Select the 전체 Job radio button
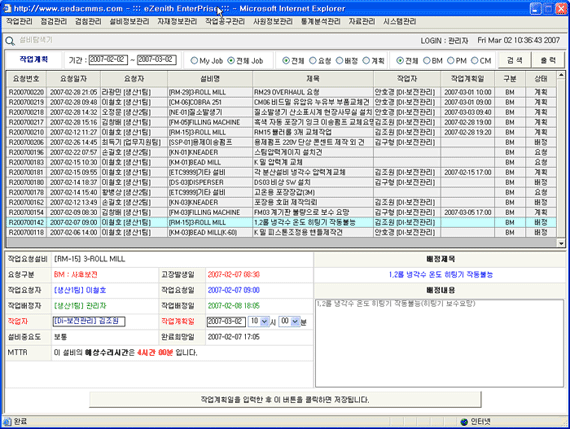 tap(231, 61)
